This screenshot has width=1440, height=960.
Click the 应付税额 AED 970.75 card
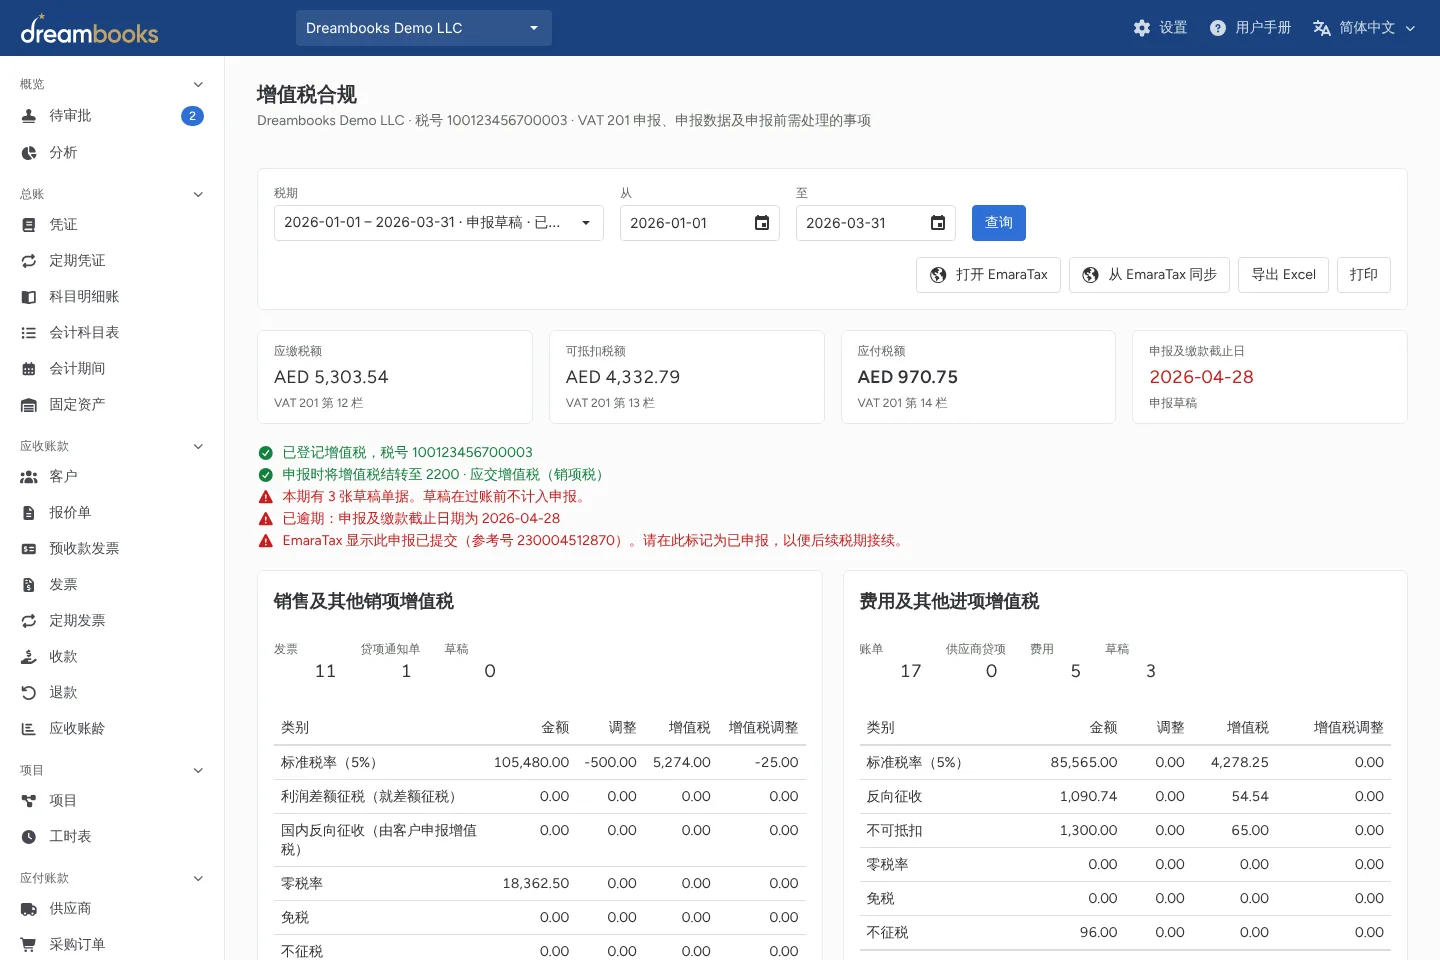[978, 377]
